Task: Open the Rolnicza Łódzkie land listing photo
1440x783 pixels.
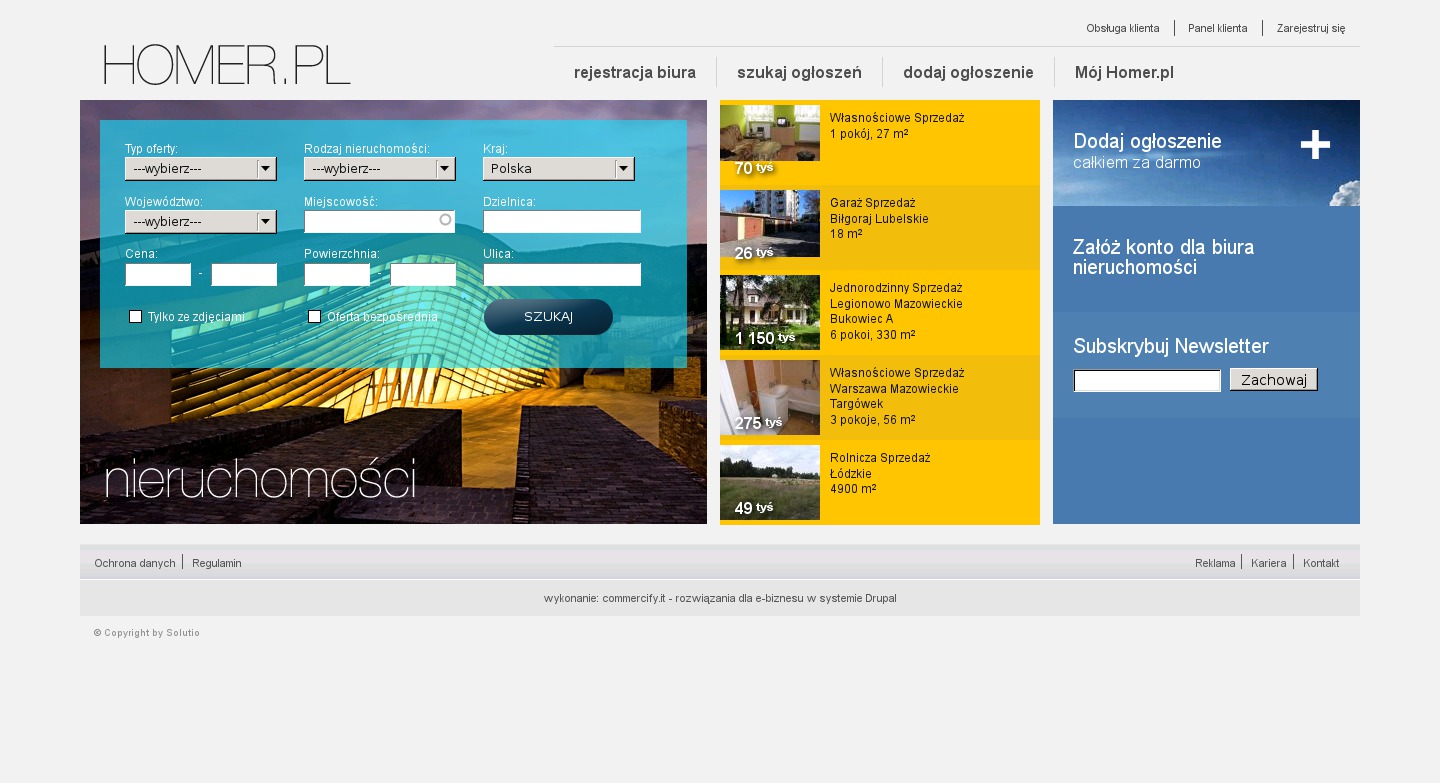Action: (x=769, y=482)
